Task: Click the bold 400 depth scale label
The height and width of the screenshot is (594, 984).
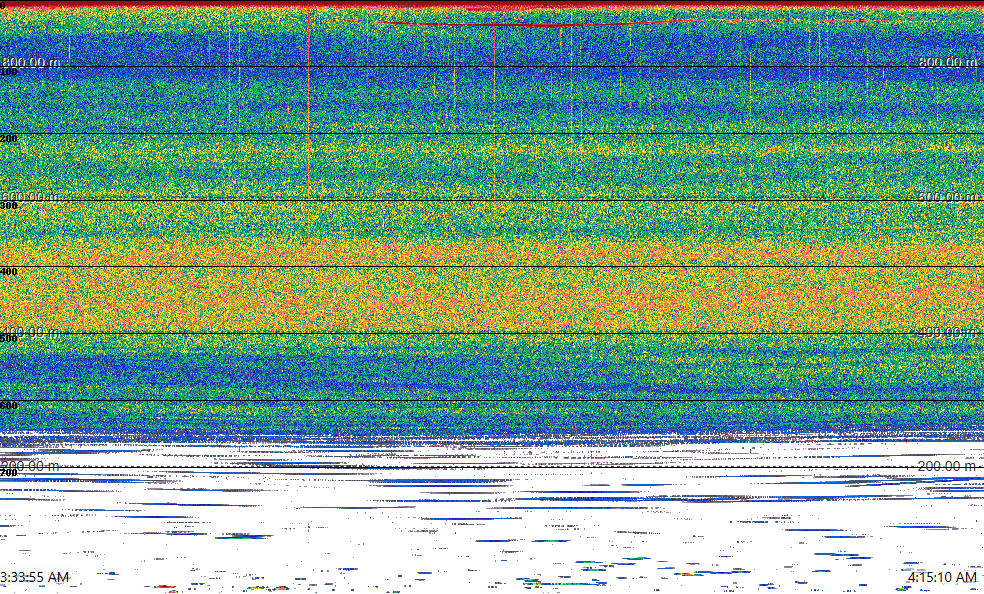Action: click(x=9, y=272)
